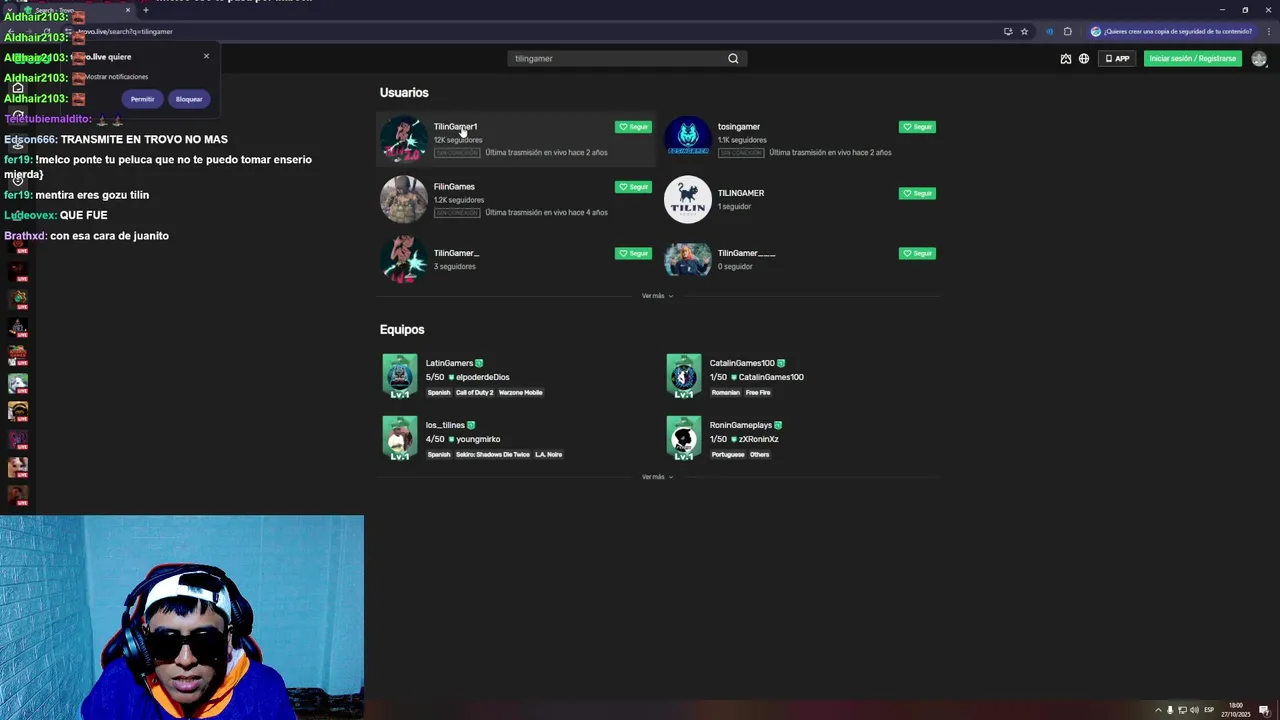Open the notification center icon in the taskbar
Viewport: 1280px width, 720px height.
[1264, 710]
